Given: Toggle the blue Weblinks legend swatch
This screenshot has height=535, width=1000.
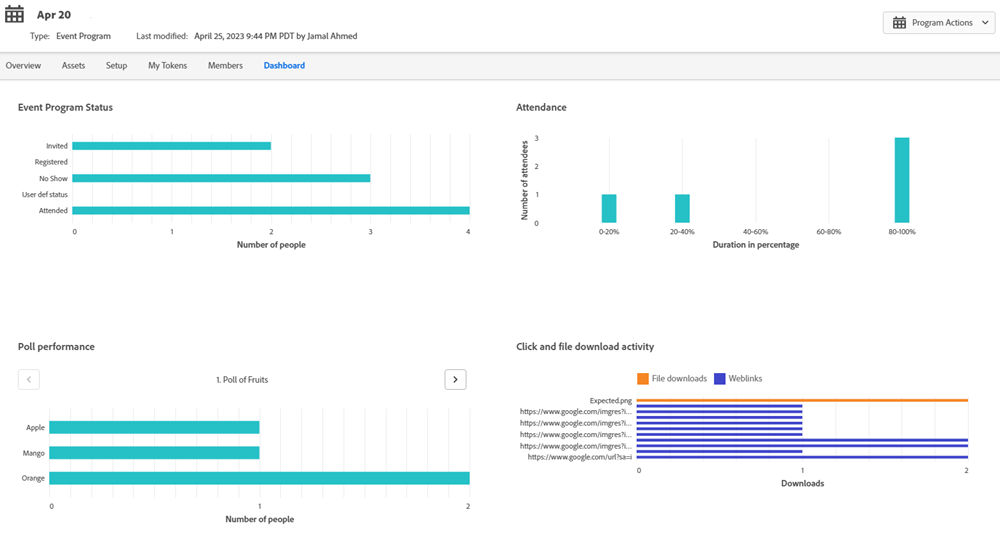Looking at the screenshot, I should (x=719, y=379).
